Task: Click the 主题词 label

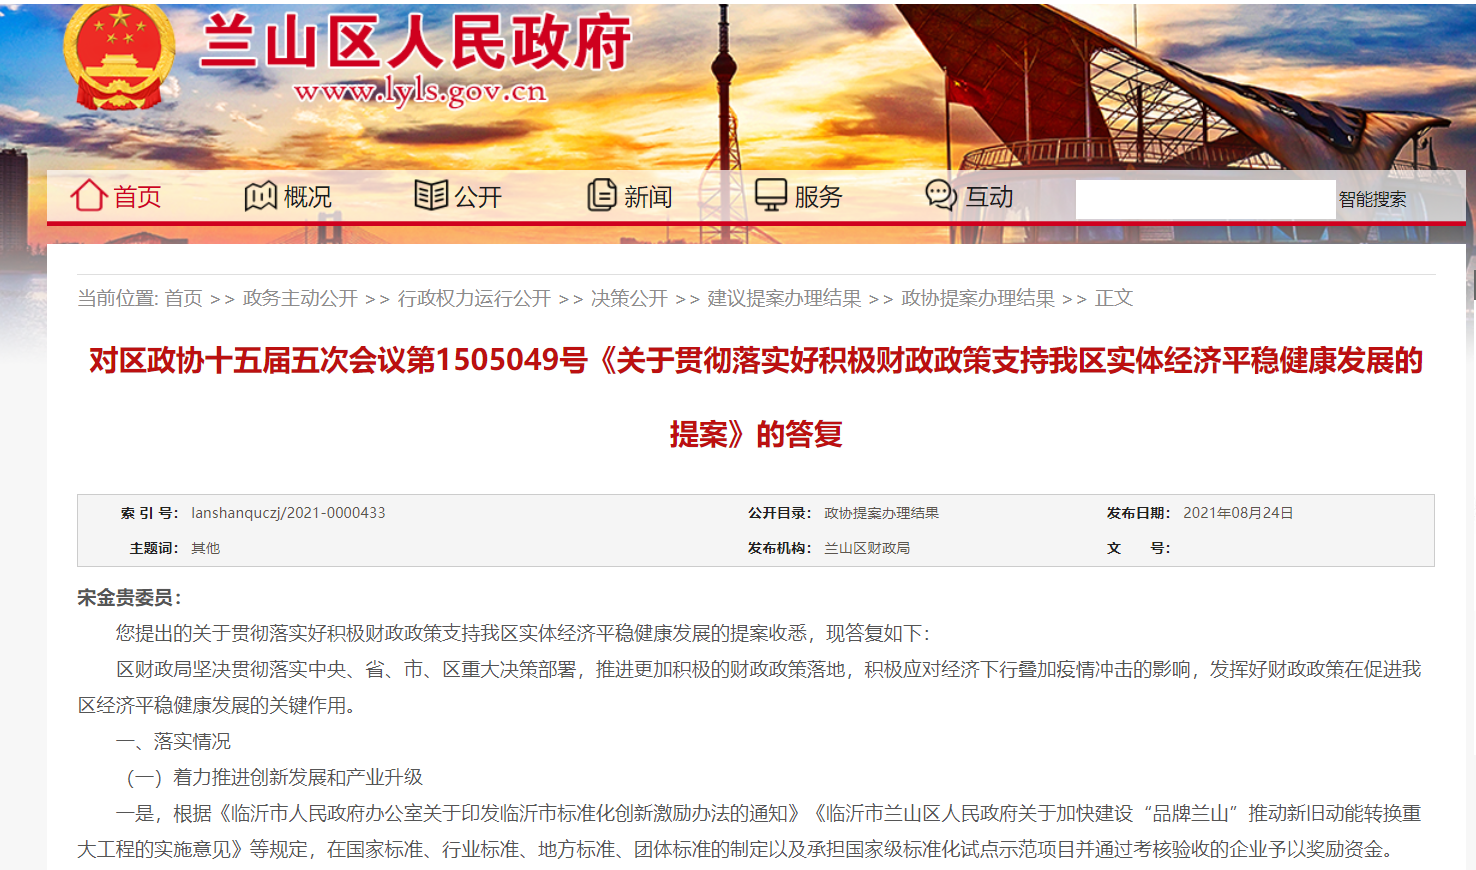Action: tap(153, 548)
